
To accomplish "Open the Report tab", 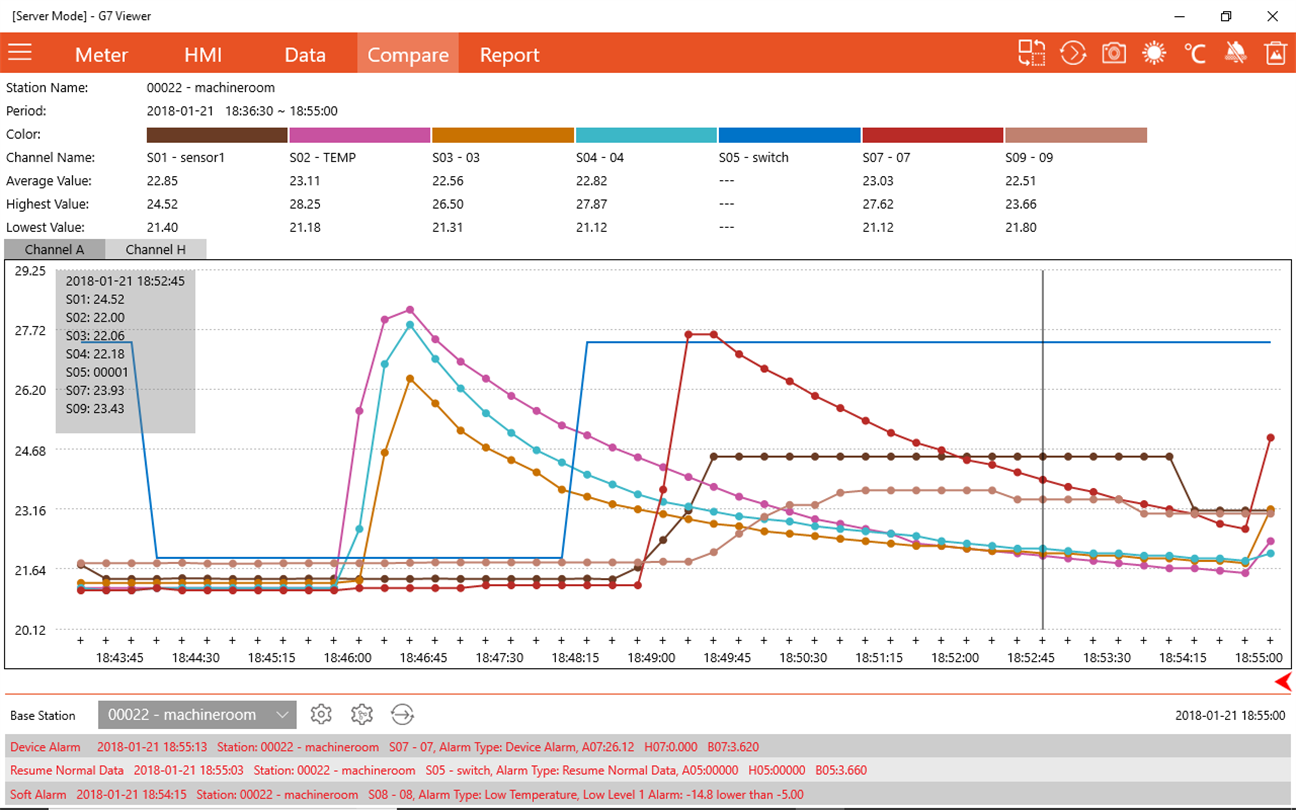I will [509, 54].
